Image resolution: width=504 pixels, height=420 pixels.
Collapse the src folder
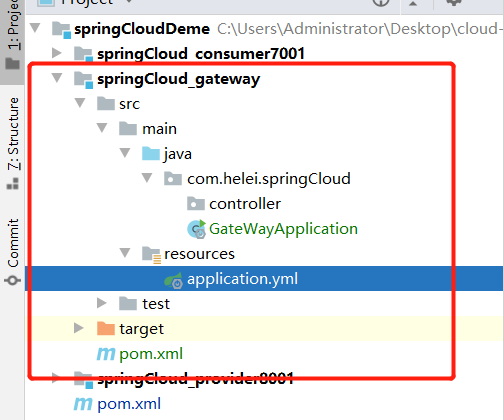80,103
